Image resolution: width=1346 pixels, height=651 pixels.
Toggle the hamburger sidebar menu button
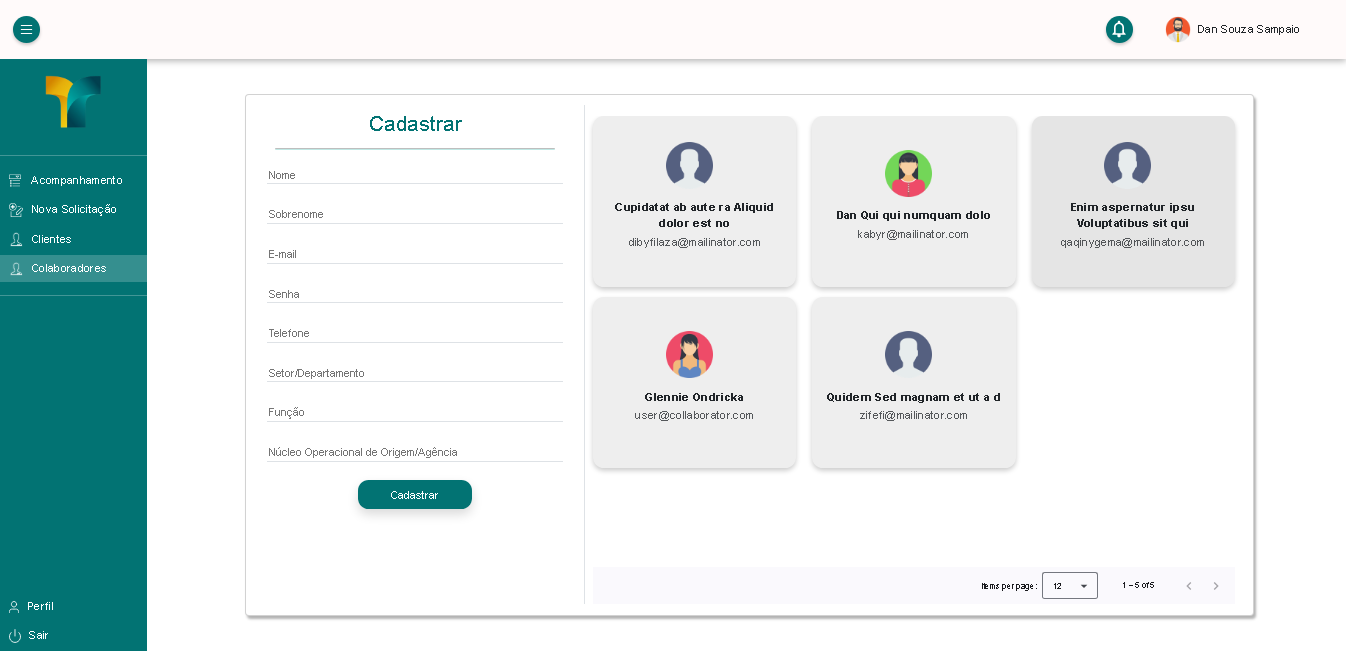pos(26,30)
